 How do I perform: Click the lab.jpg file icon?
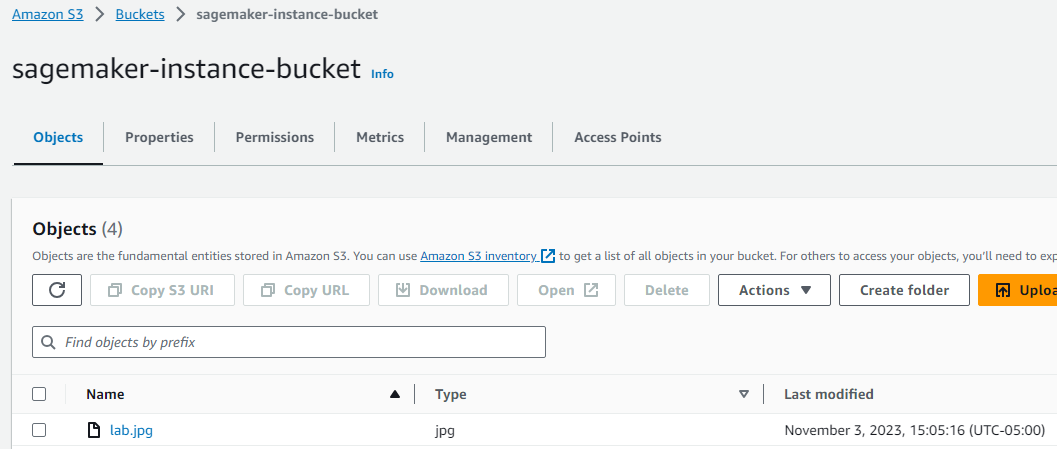click(x=94, y=430)
